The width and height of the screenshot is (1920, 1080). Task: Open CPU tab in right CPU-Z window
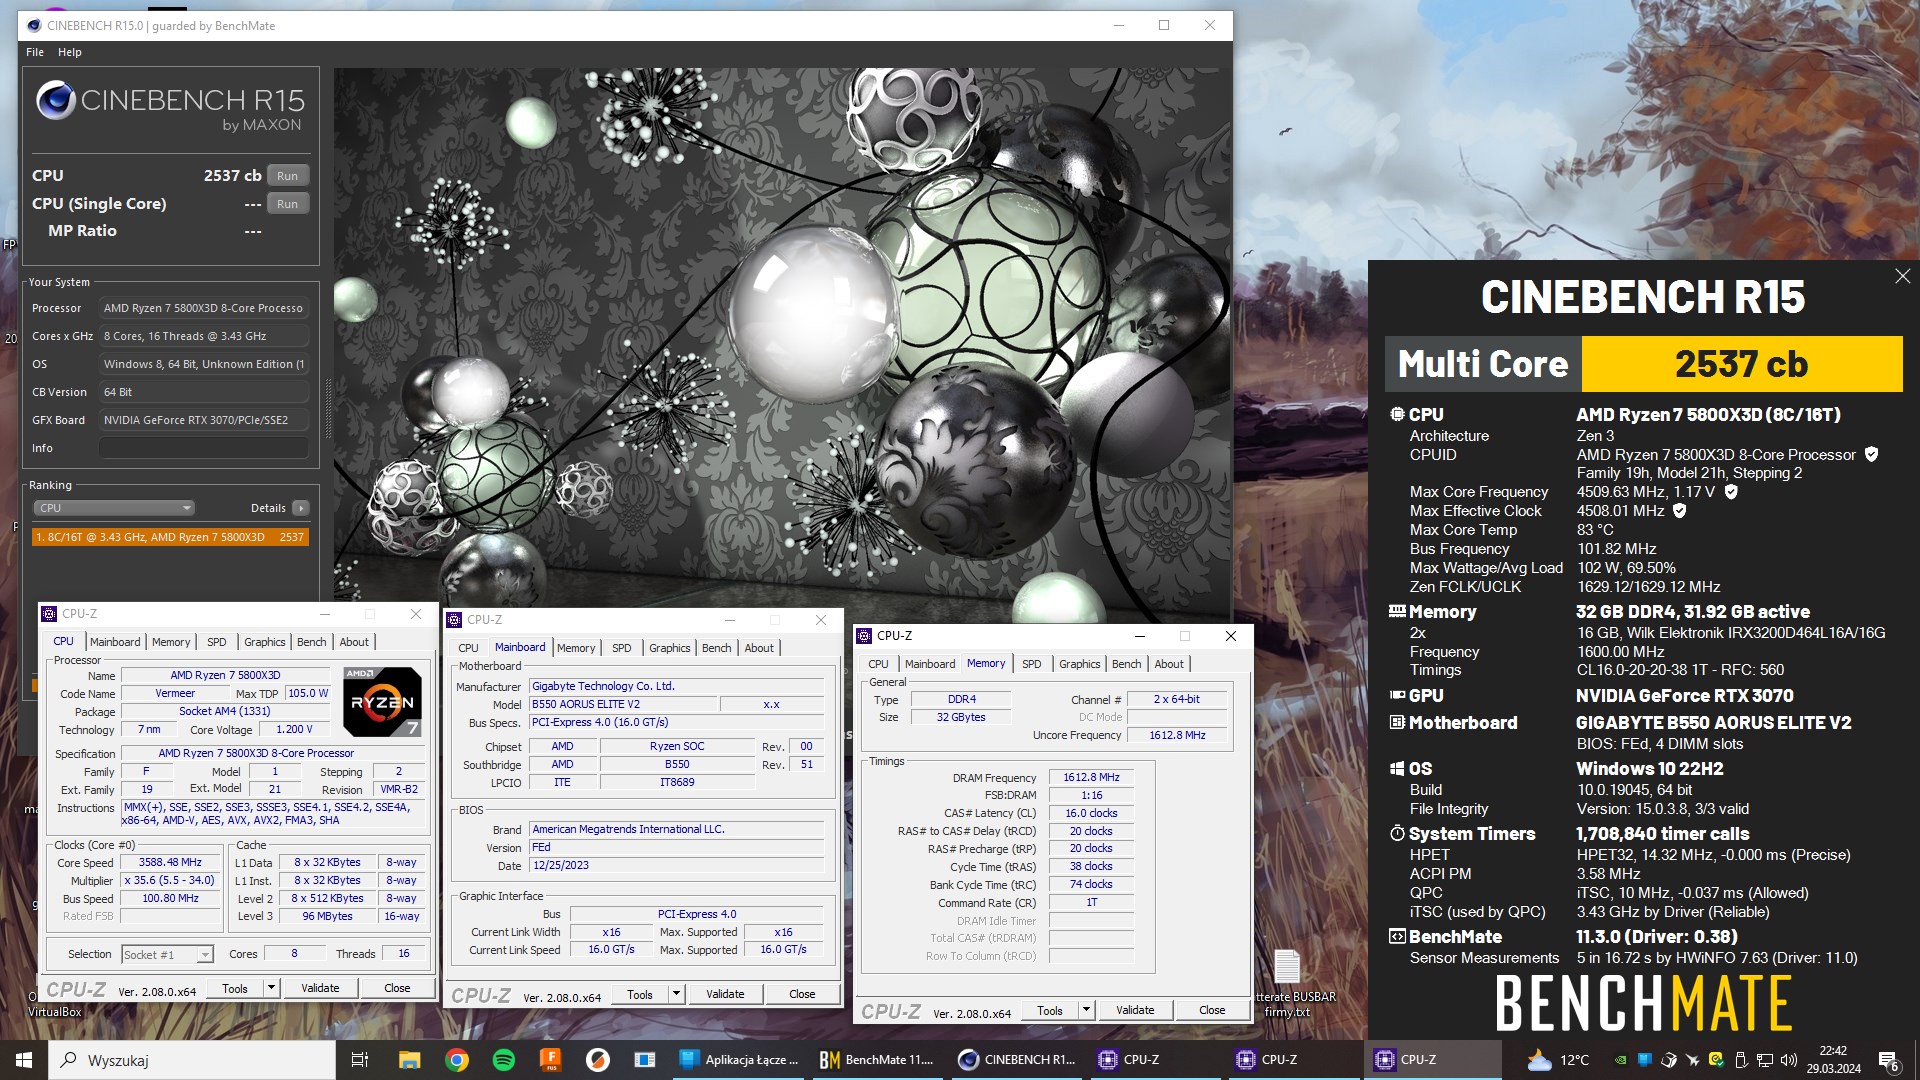(x=878, y=664)
